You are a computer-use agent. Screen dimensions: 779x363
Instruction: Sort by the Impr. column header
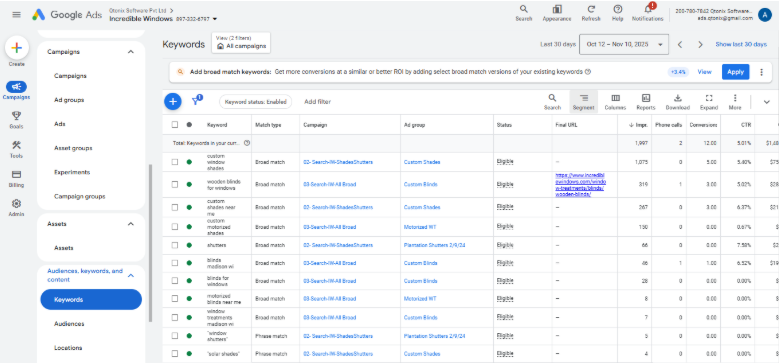tap(639, 125)
